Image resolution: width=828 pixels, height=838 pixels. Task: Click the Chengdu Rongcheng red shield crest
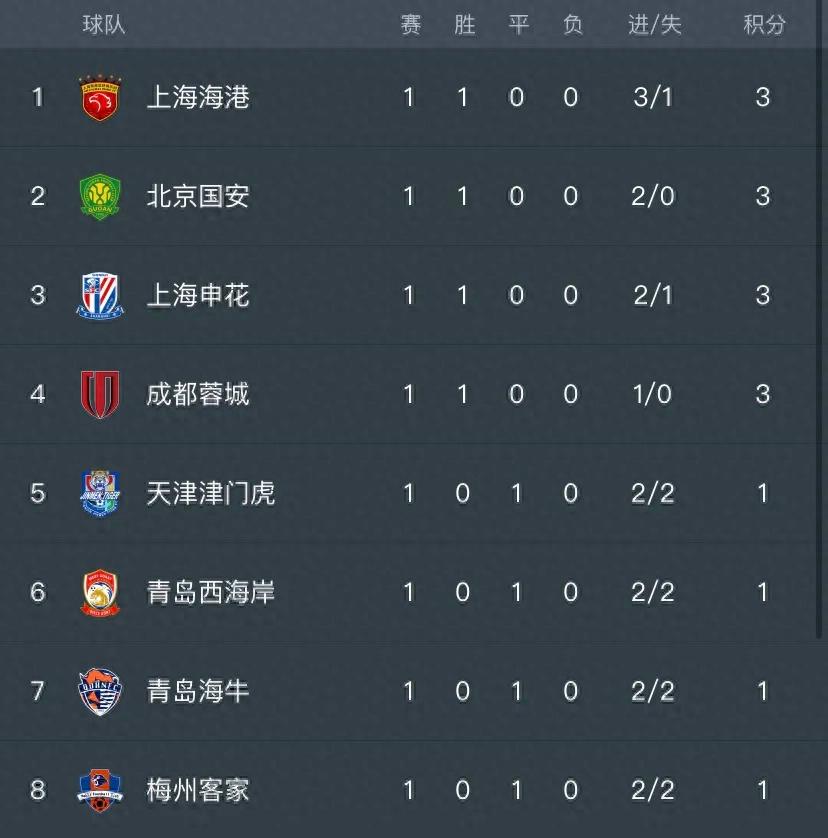[100, 394]
